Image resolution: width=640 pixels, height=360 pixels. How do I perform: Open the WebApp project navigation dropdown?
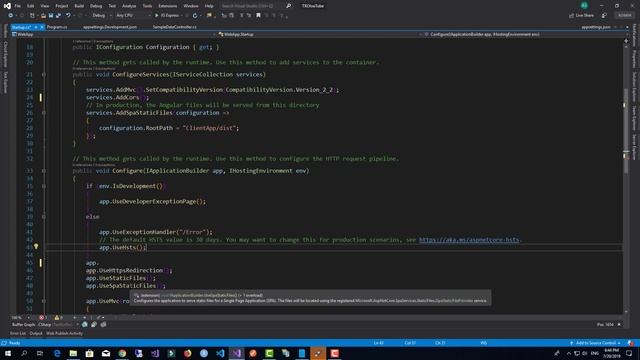point(113,34)
